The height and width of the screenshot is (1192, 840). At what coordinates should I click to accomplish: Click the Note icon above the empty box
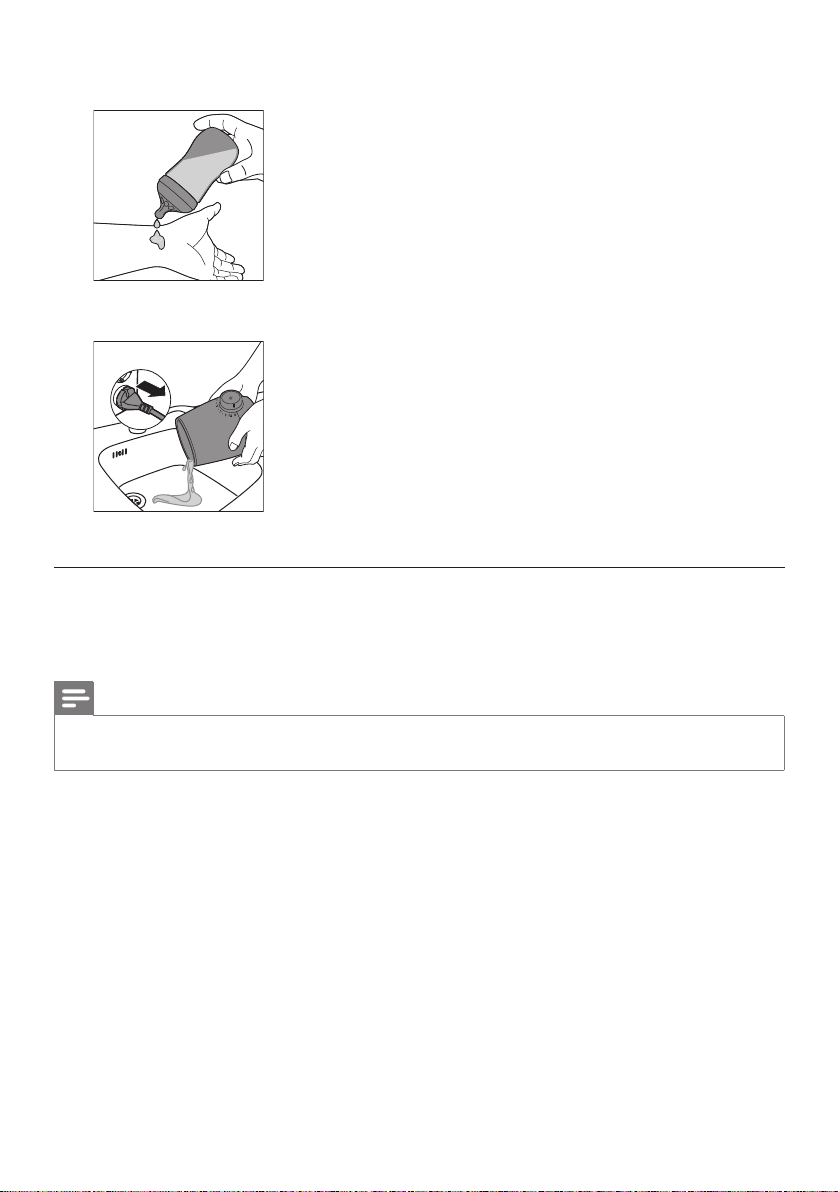click(x=74, y=698)
